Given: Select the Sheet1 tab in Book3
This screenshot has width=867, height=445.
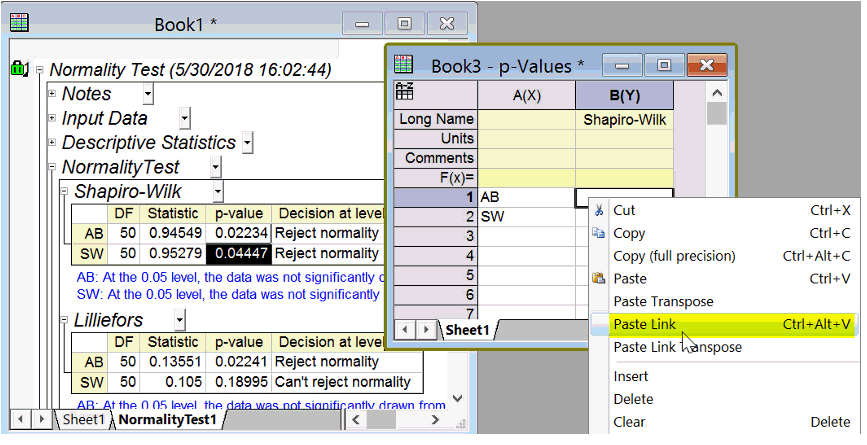Looking at the screenshot, I should tap(467, 330).
